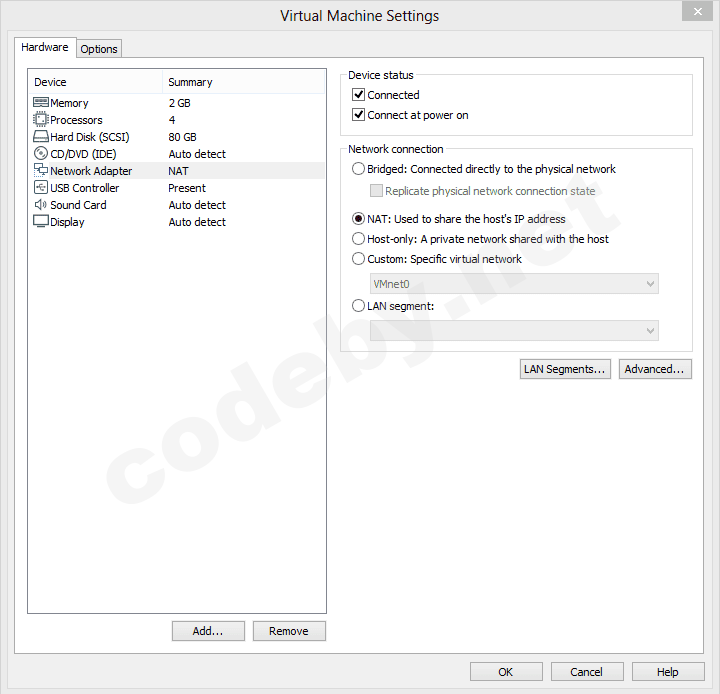Screen dimensions: 720x694
Task: Close the Virtual Machine Settings dialog
Action: (x=698, y=11)
